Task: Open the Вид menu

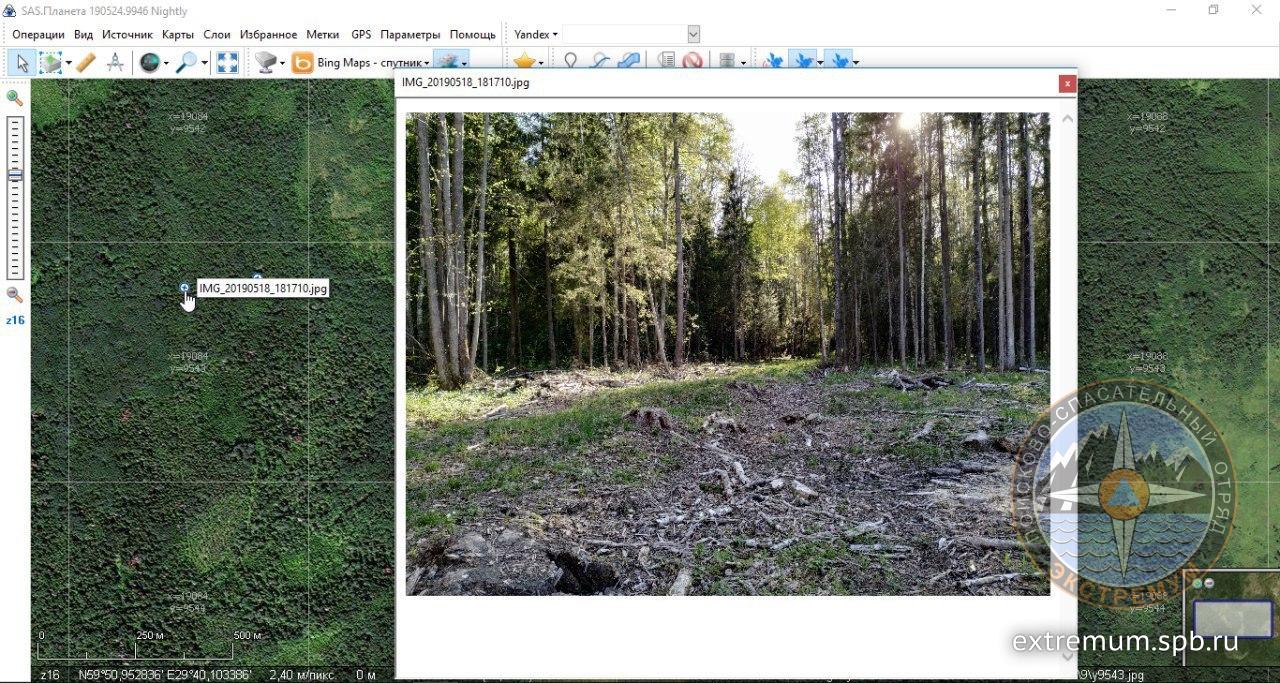Action: pyautogui.click(x=84, y=34)
